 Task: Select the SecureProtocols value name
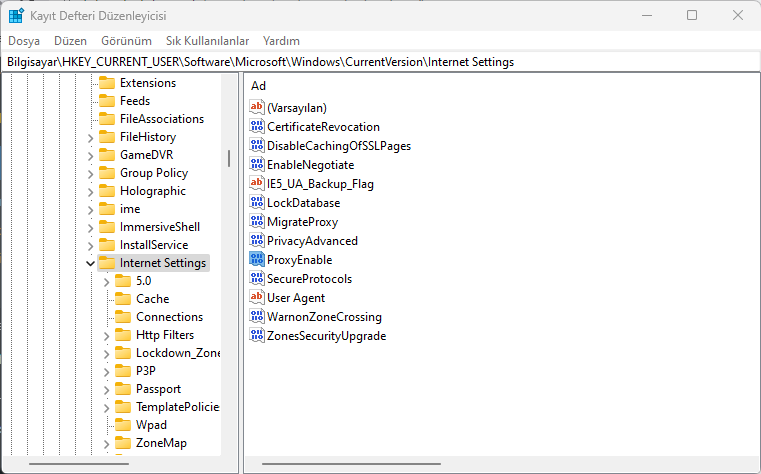click(309, 278)
